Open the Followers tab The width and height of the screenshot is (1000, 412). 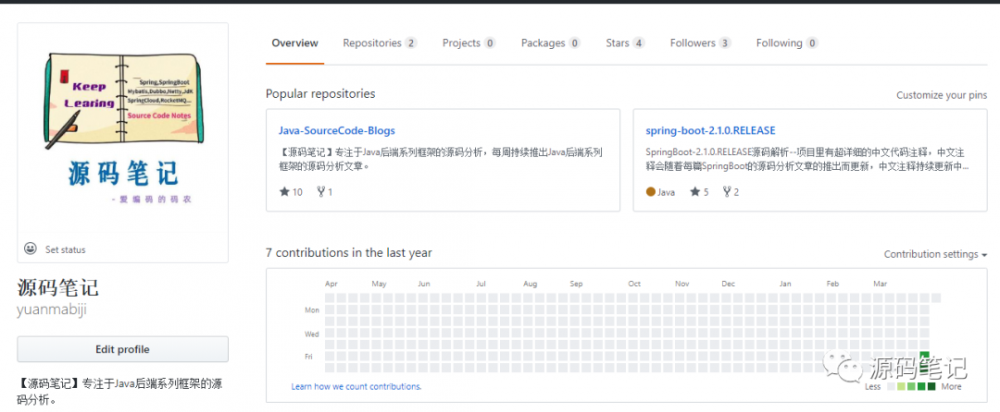click(700, 43)
